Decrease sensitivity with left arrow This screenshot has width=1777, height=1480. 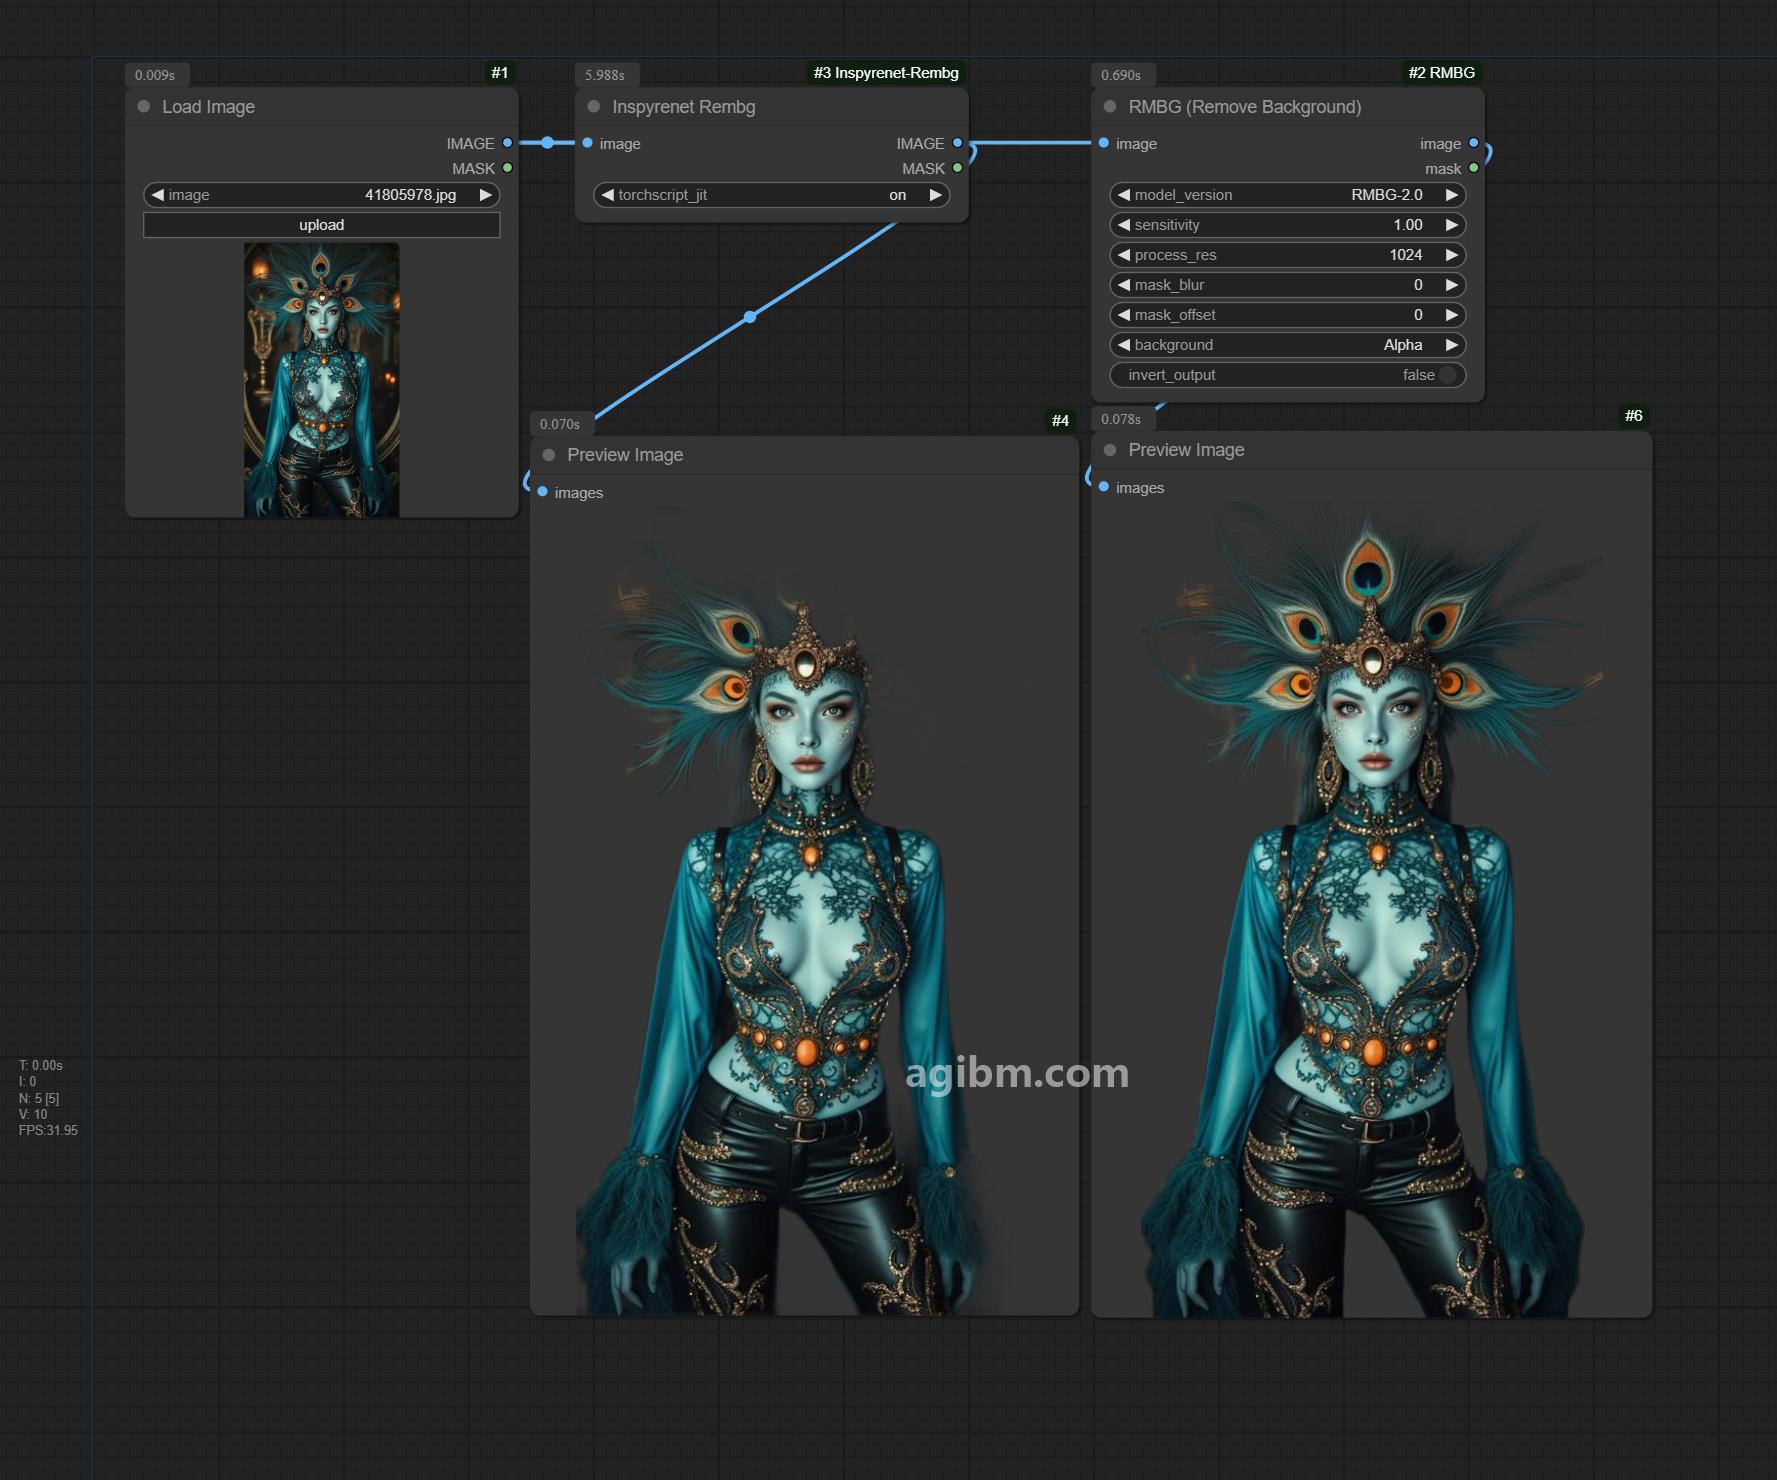pyautogui.click(x=1124, y=225)
